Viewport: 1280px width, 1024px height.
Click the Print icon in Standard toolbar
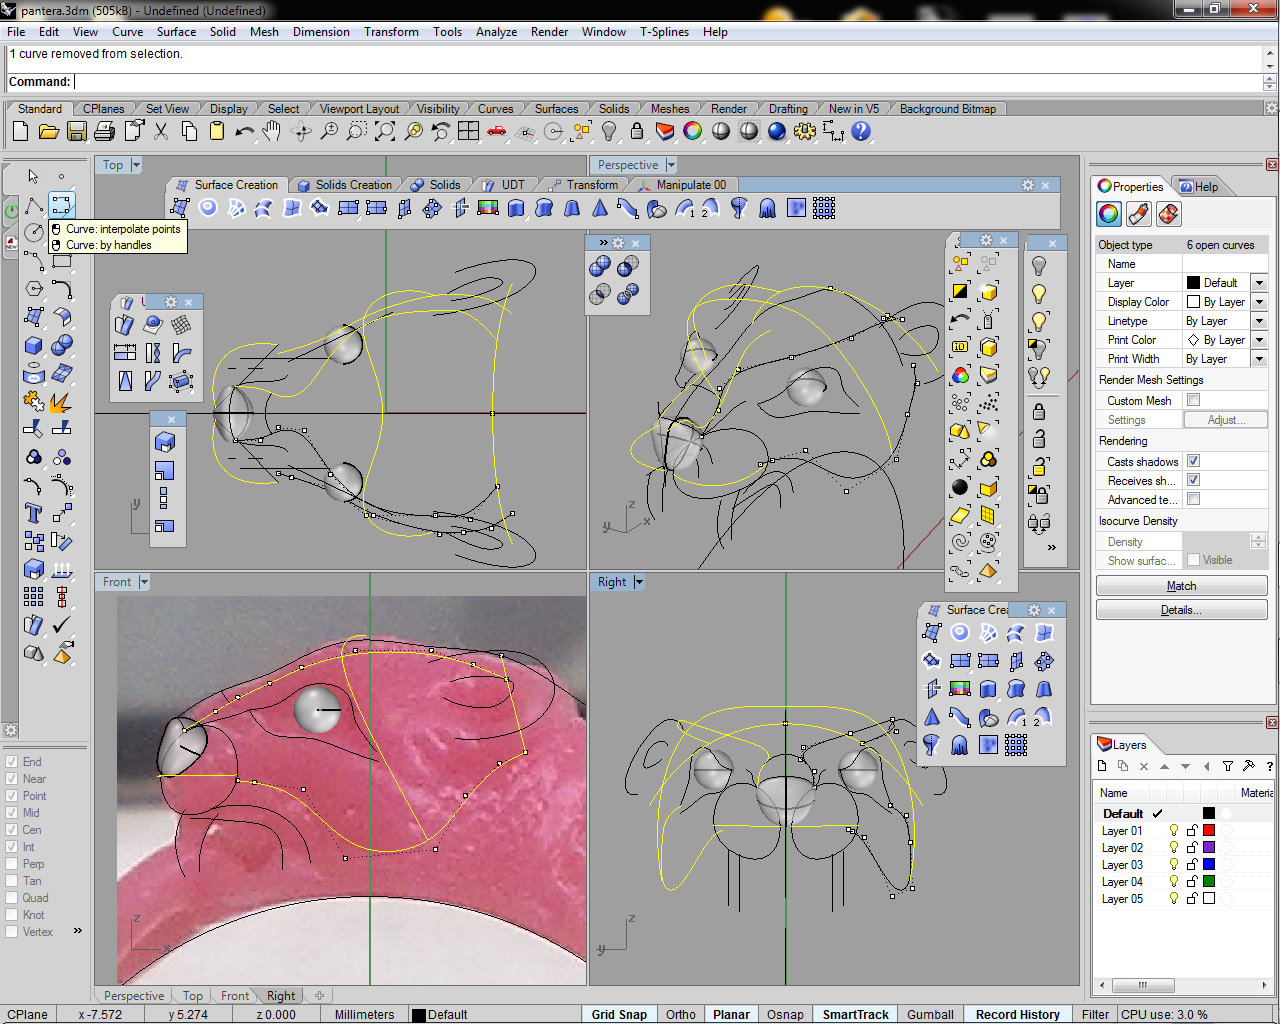tap(104, 131)
